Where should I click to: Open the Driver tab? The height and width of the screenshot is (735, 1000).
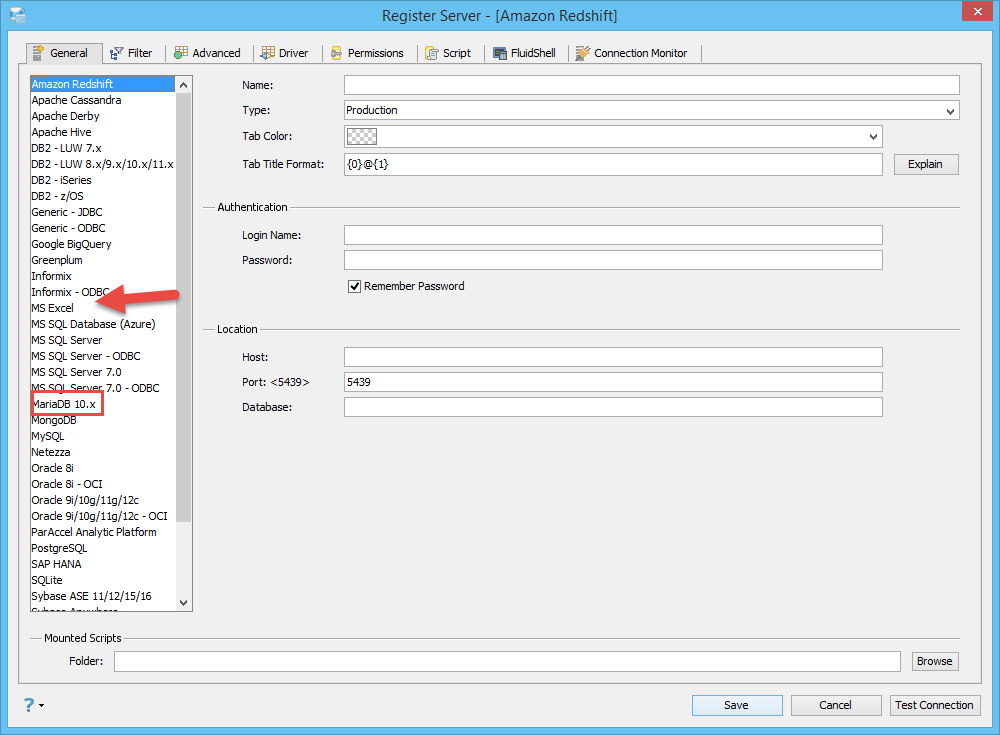[285, 53]
